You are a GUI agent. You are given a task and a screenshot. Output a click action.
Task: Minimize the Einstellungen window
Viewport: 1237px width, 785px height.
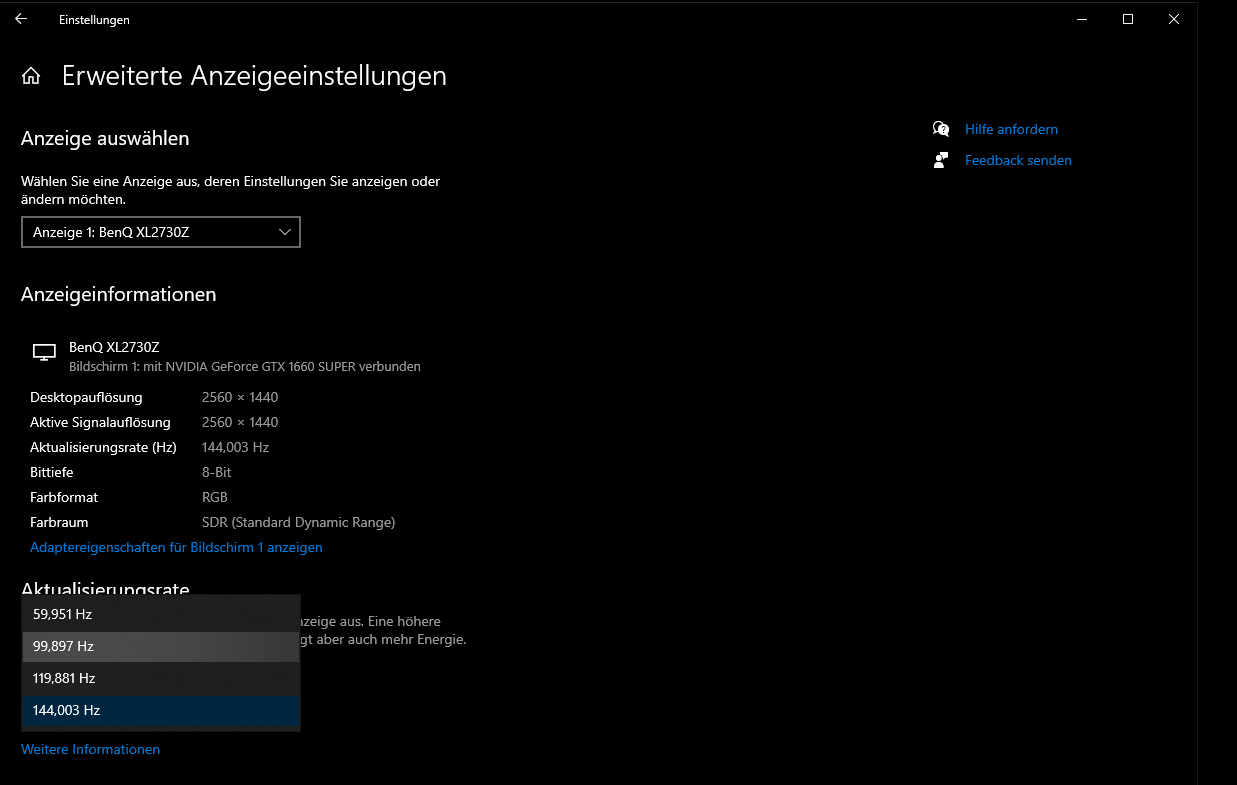(x=1082, y=19)
